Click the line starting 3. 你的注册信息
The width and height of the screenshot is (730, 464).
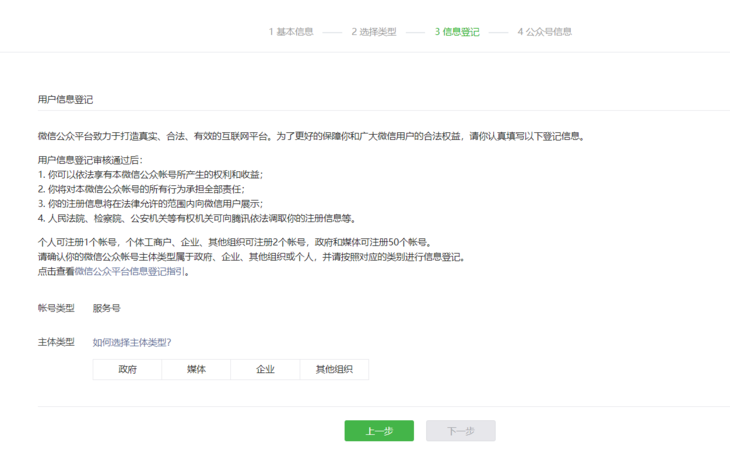(150, 204)
